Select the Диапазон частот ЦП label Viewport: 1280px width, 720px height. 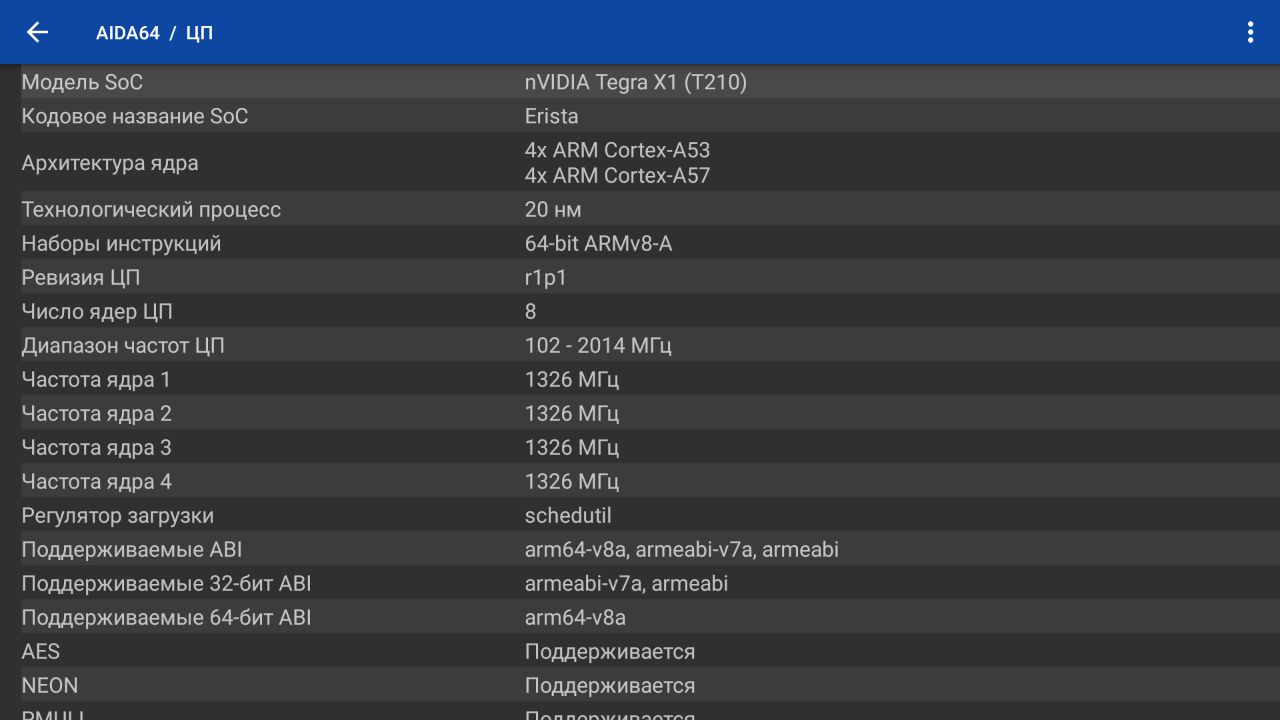tap(123, 346)
